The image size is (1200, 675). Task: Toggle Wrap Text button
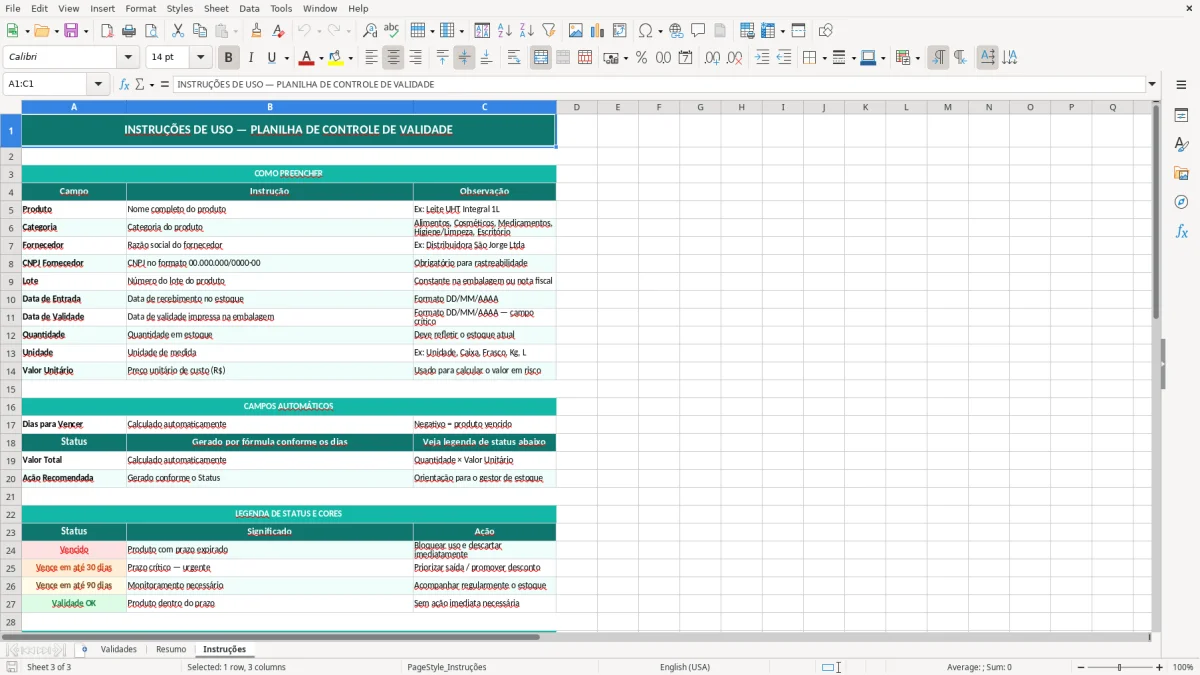click(514, 58)
